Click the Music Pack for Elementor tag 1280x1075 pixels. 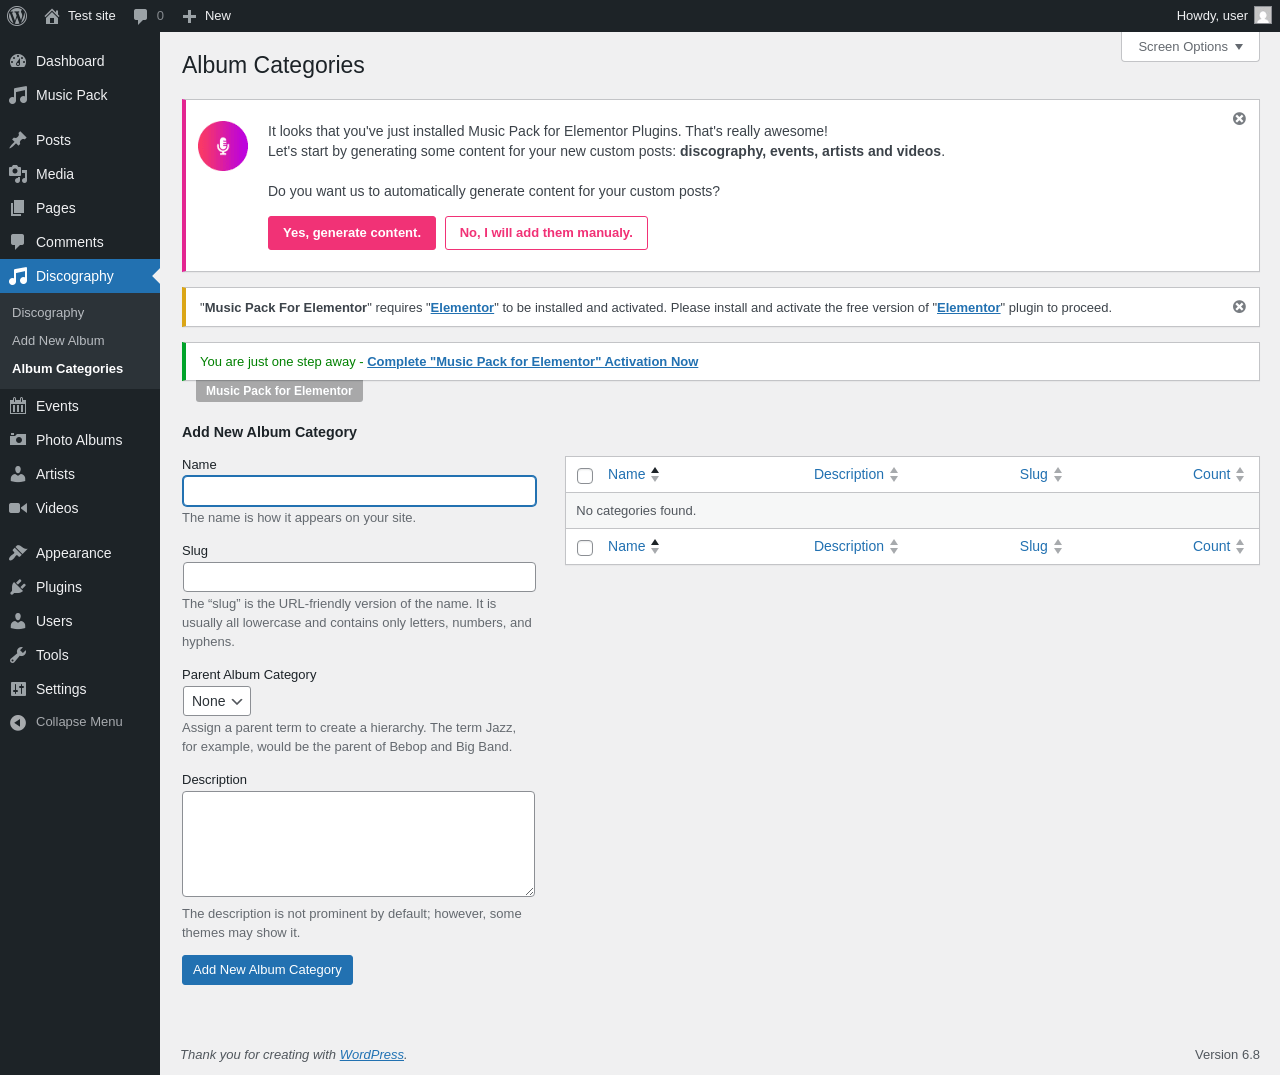279,391
